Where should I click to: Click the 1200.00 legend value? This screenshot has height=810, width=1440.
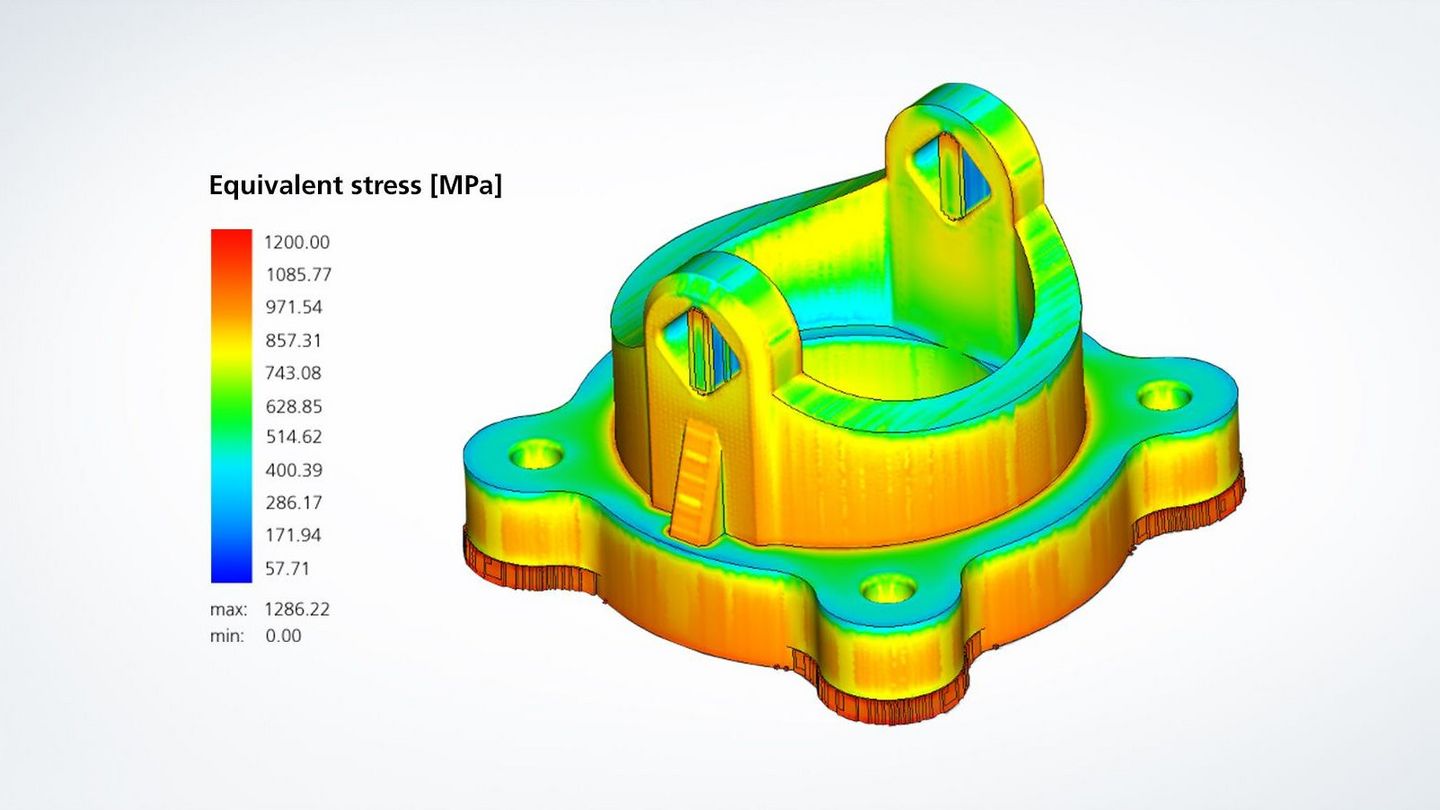pyautogui.click(x=297, y=242)
